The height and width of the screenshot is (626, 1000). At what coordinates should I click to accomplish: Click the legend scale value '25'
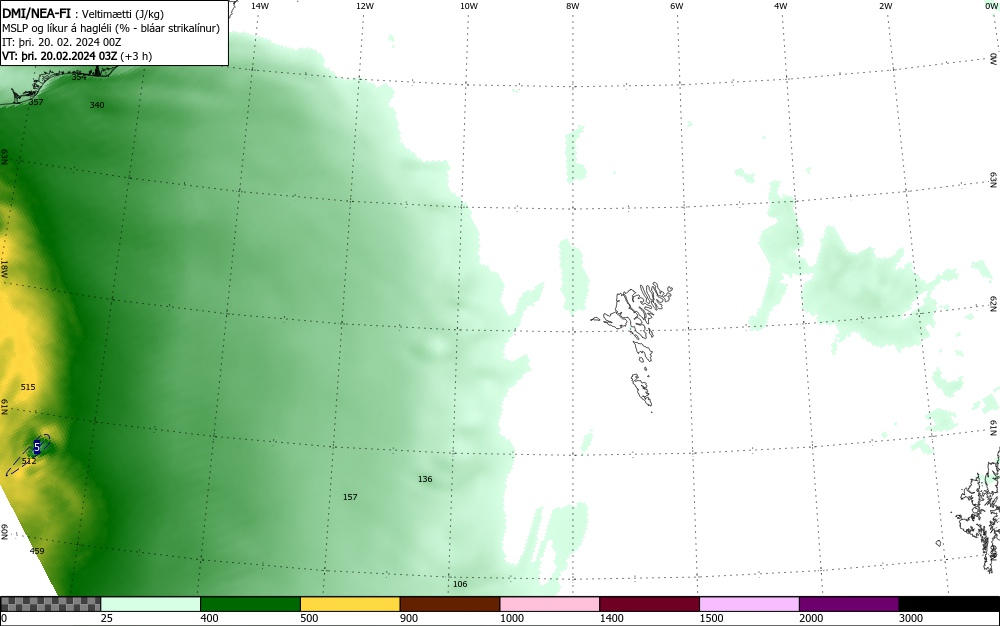point(107,618)
